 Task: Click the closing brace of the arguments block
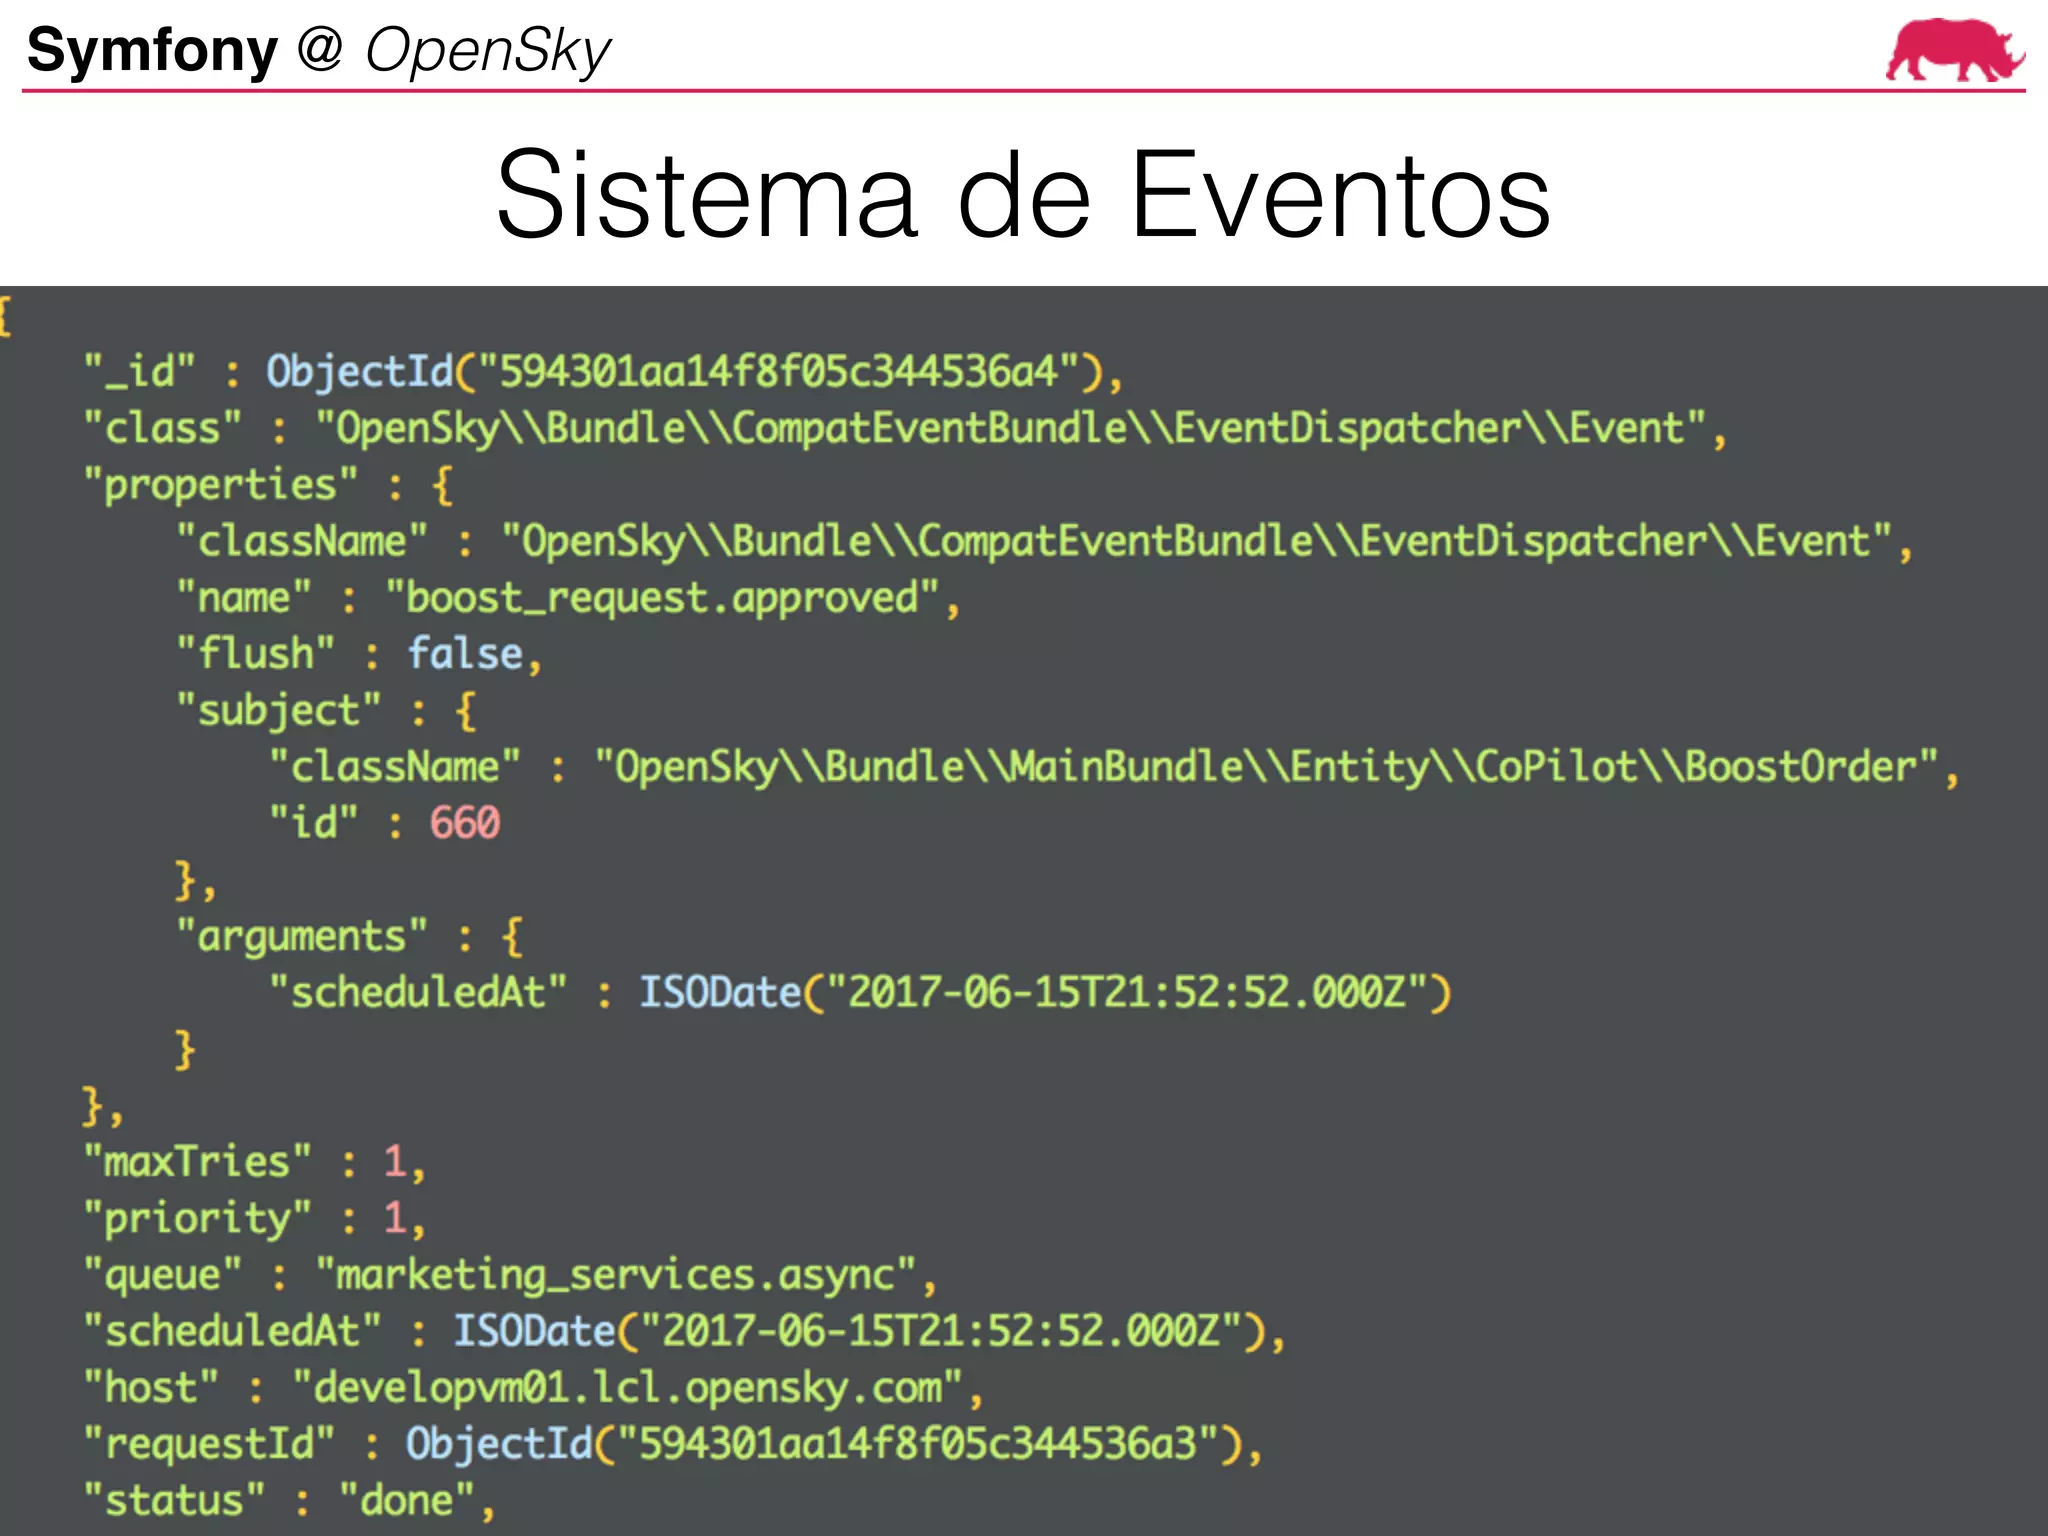185,1050
